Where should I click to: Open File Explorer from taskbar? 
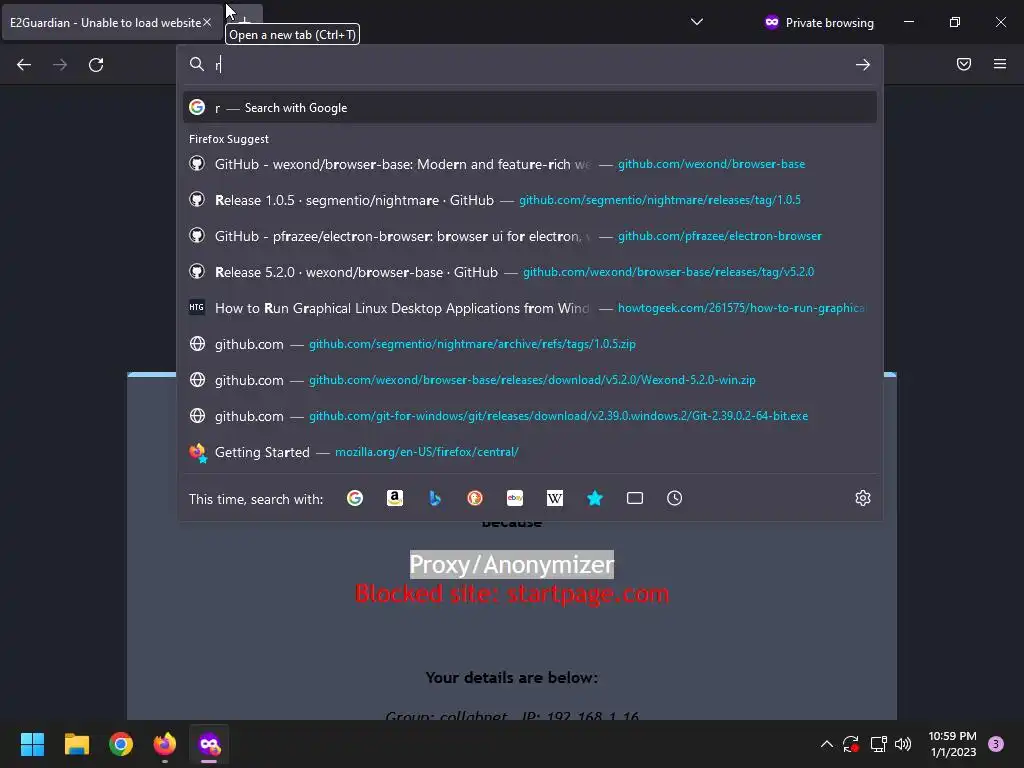[76, 744]
